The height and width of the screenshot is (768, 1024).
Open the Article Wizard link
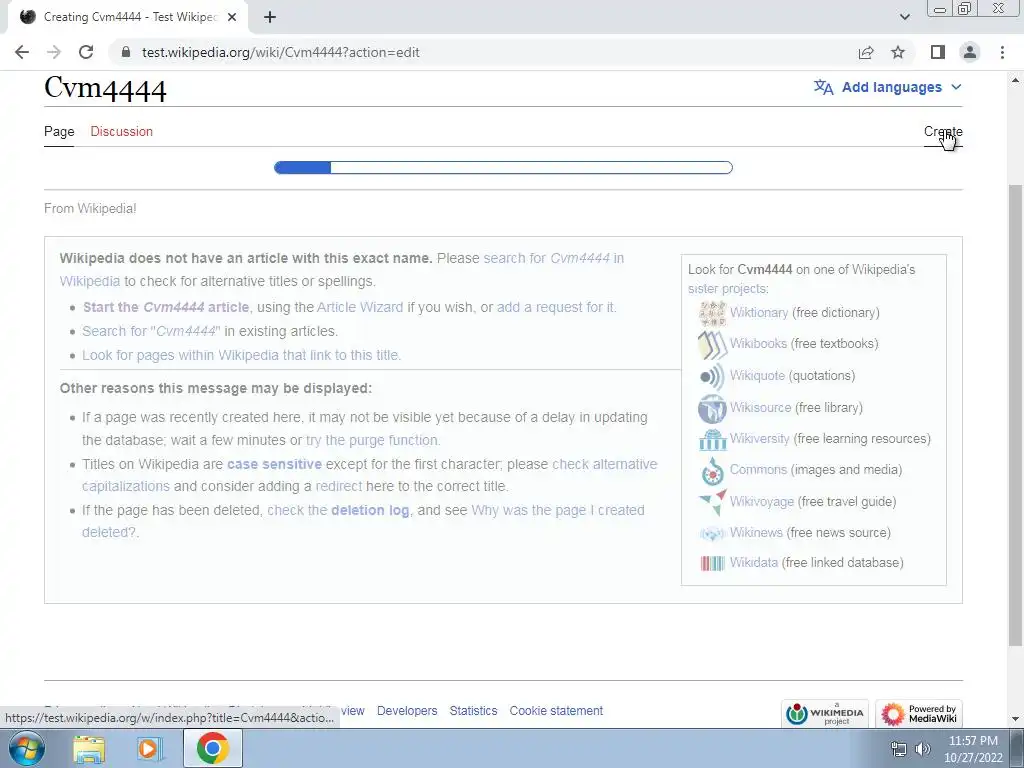[x=360, y=308]
